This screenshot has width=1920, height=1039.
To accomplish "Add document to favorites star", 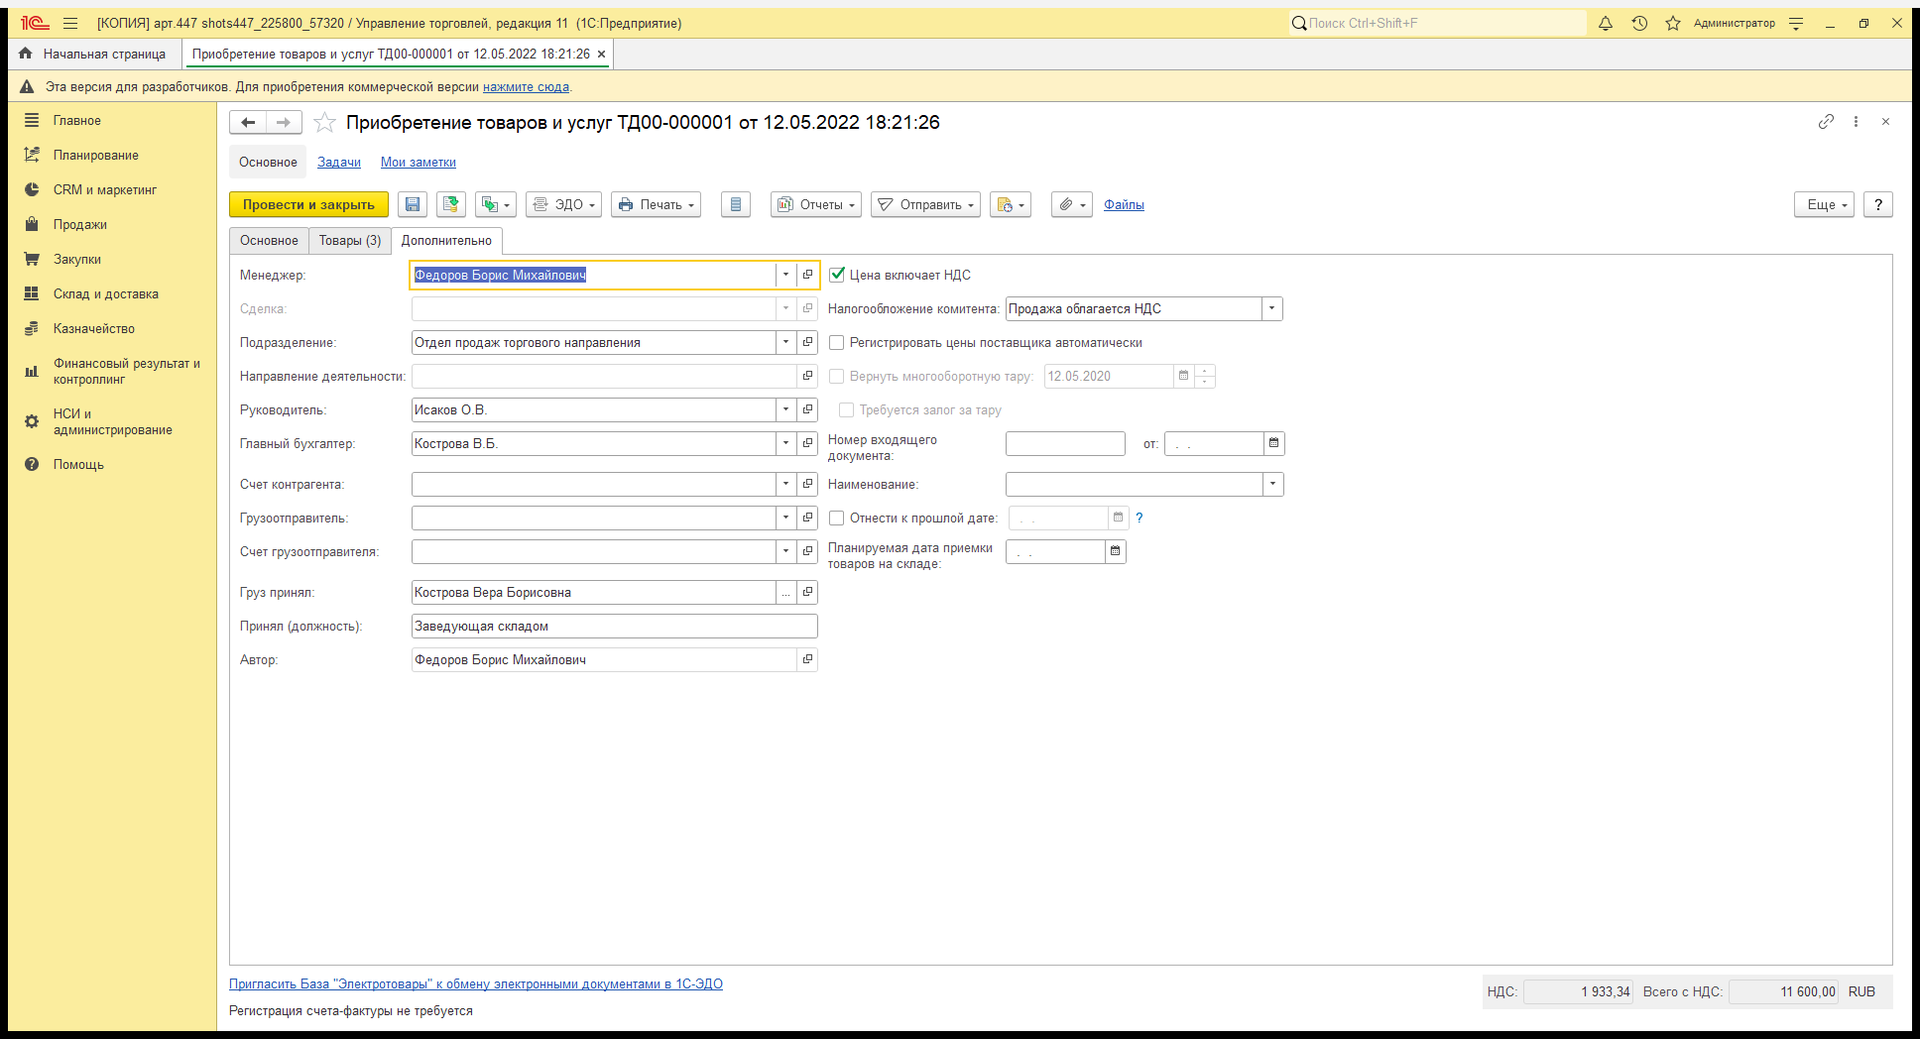I will (324, 123).
